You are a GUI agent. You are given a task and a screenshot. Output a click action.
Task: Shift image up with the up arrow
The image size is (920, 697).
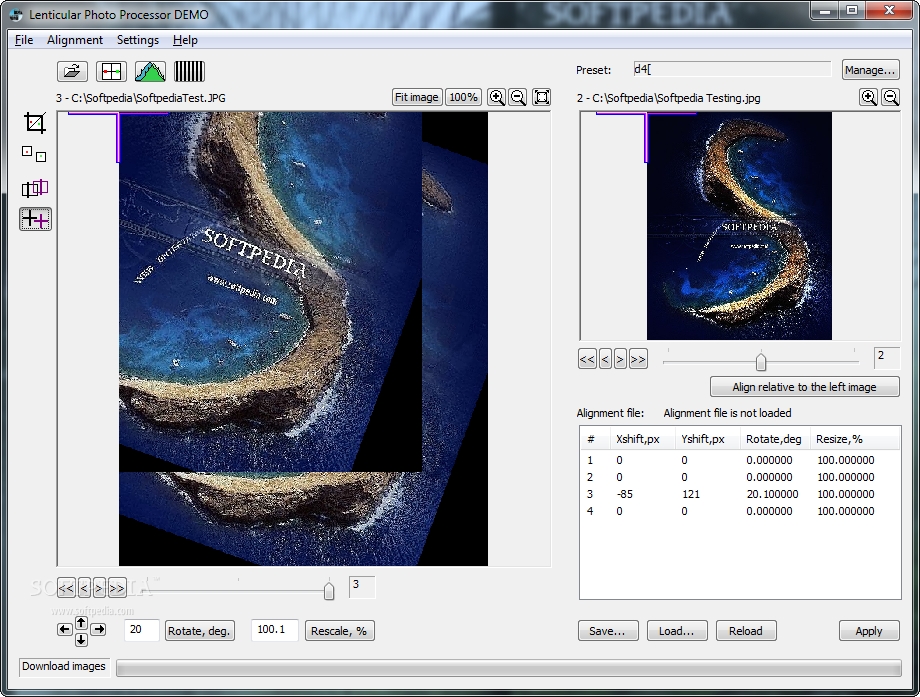(x=81, y=622)
